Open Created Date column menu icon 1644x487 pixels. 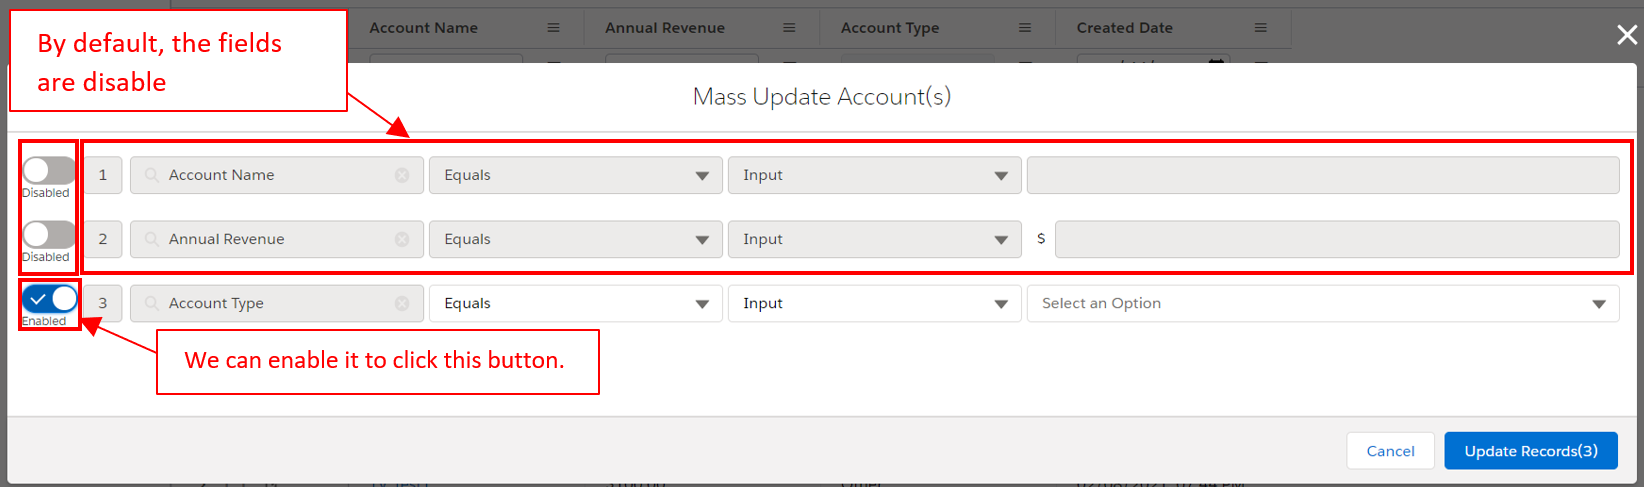click(1260, 28)
